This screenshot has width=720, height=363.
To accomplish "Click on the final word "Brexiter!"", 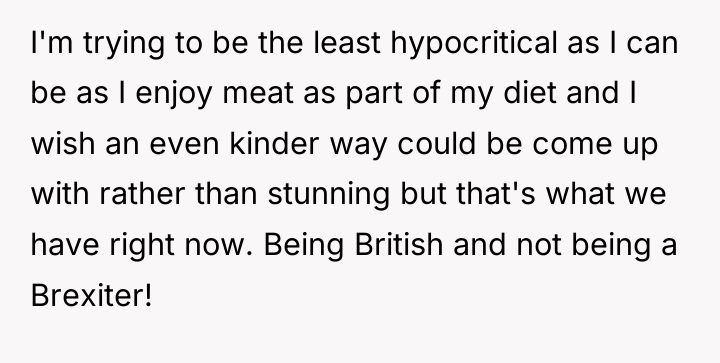I will [91, 295].
